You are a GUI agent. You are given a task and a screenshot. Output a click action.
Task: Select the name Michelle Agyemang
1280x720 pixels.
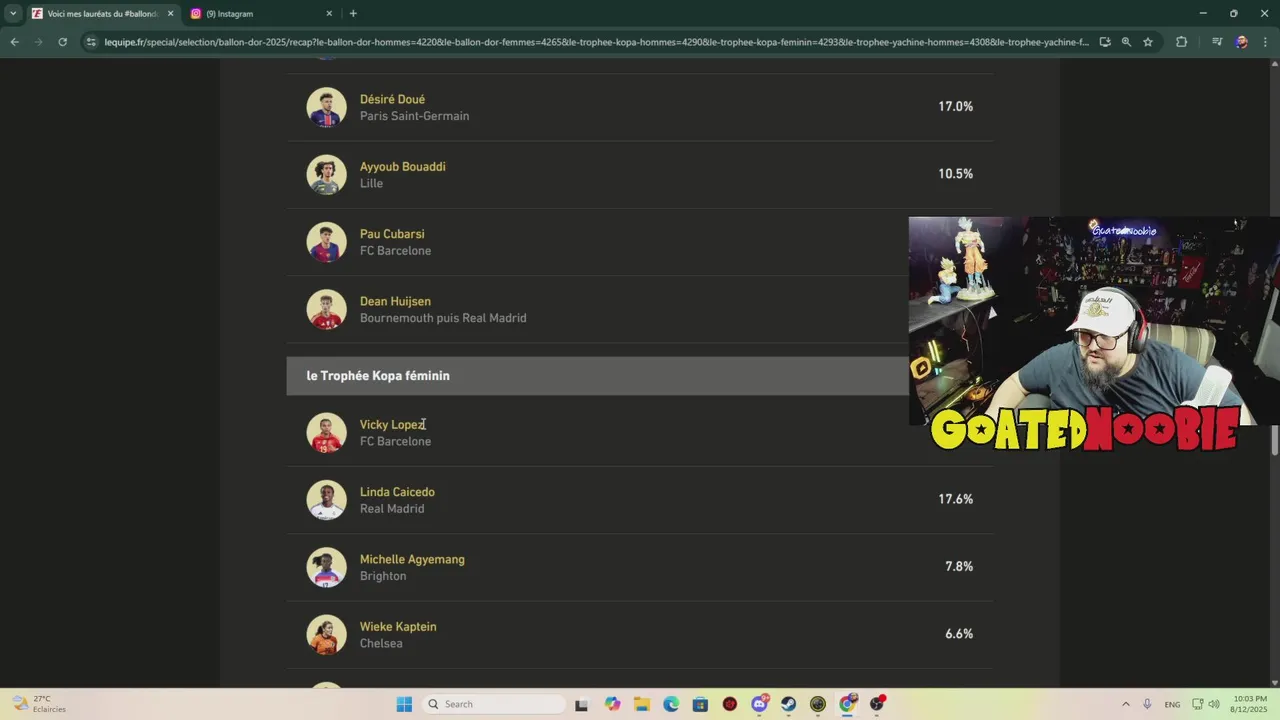tap(412, 559)
